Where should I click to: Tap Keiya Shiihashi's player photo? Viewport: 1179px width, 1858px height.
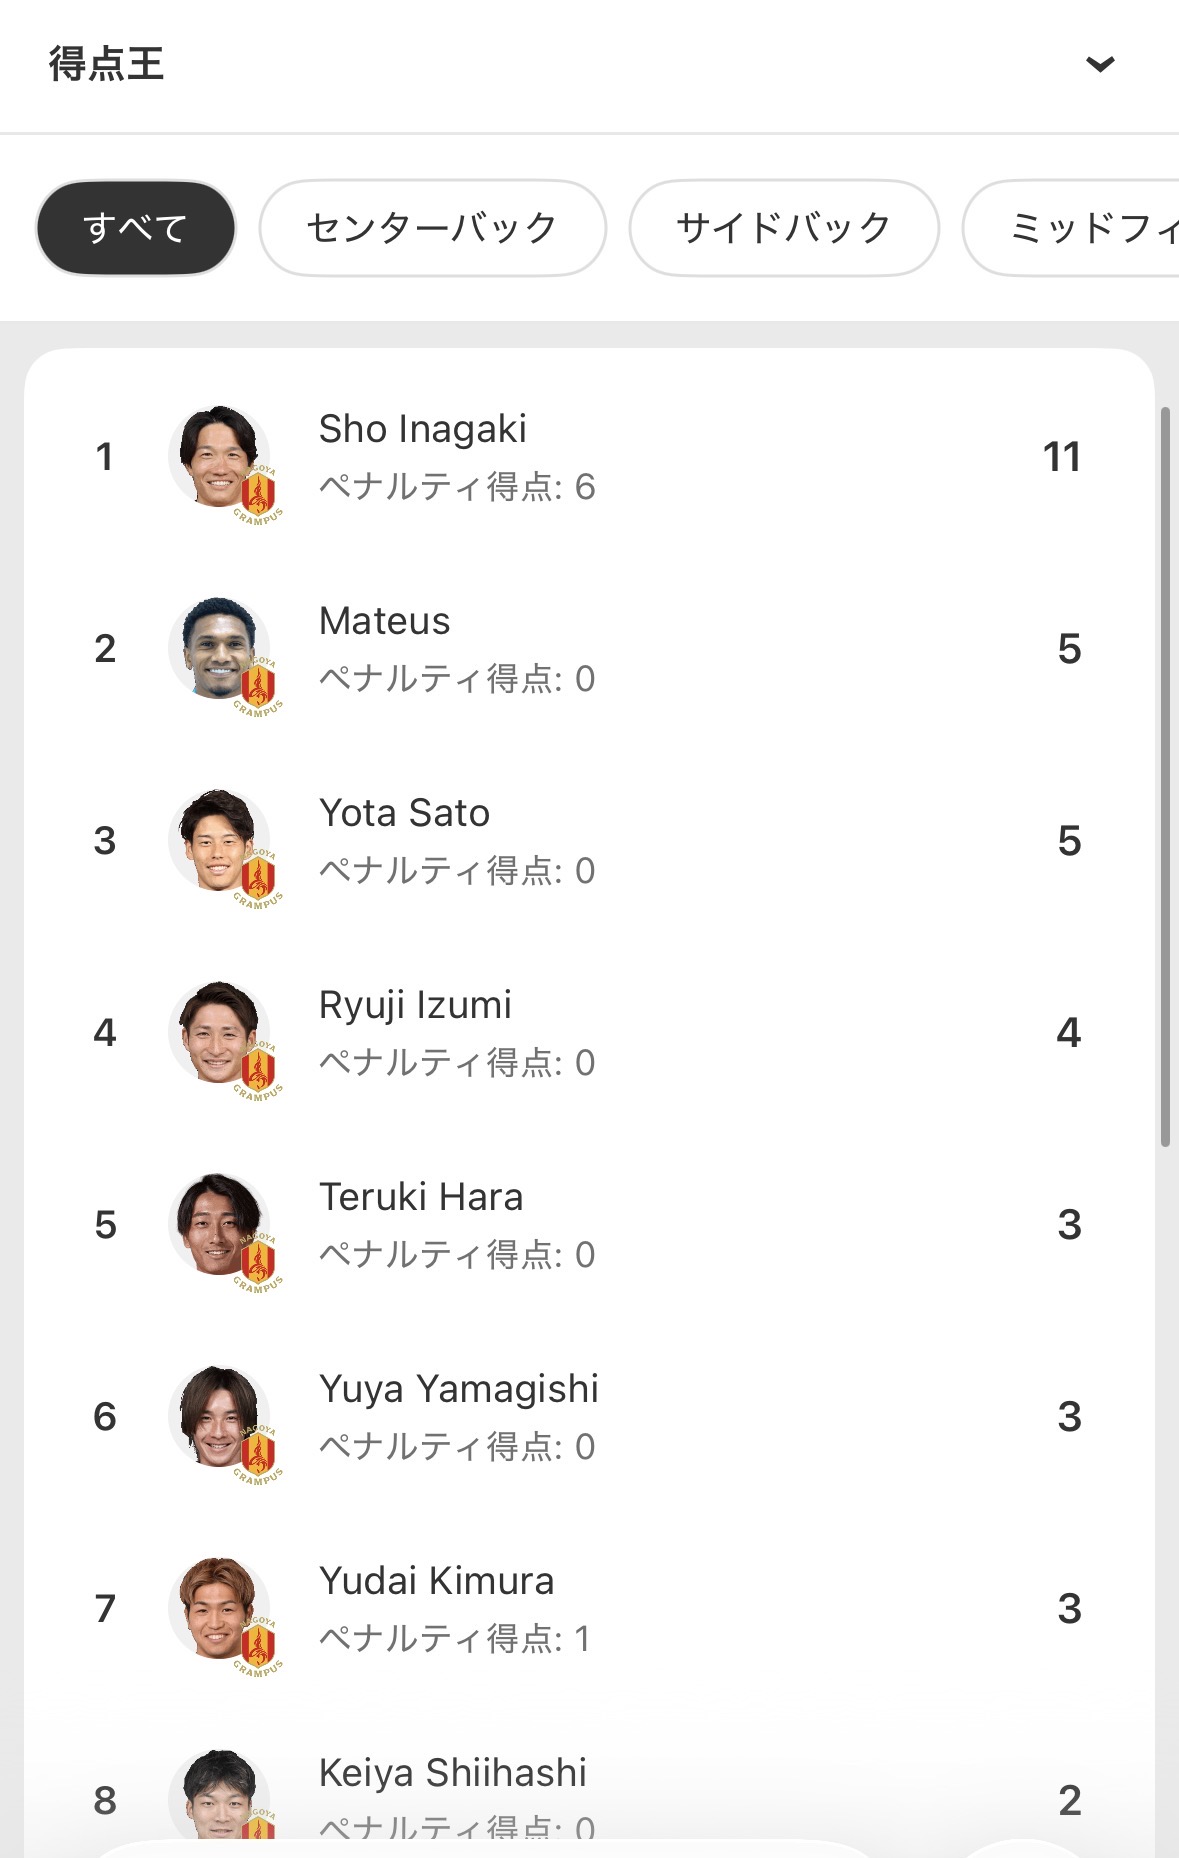219,1795
